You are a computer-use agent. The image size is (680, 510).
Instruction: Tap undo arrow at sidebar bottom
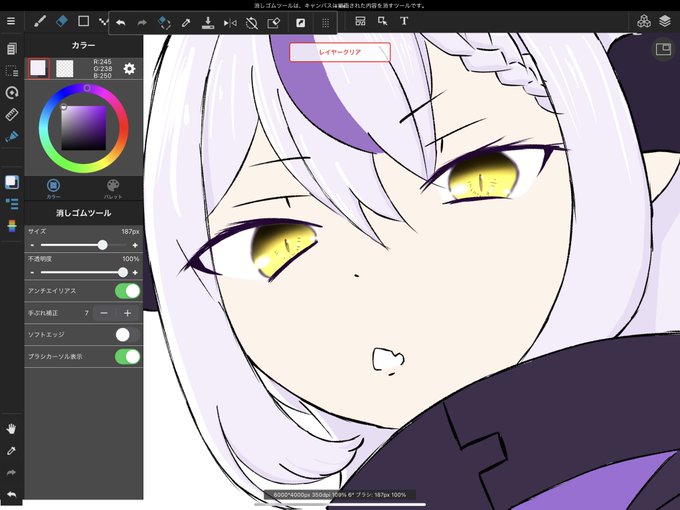pos(11,494)
